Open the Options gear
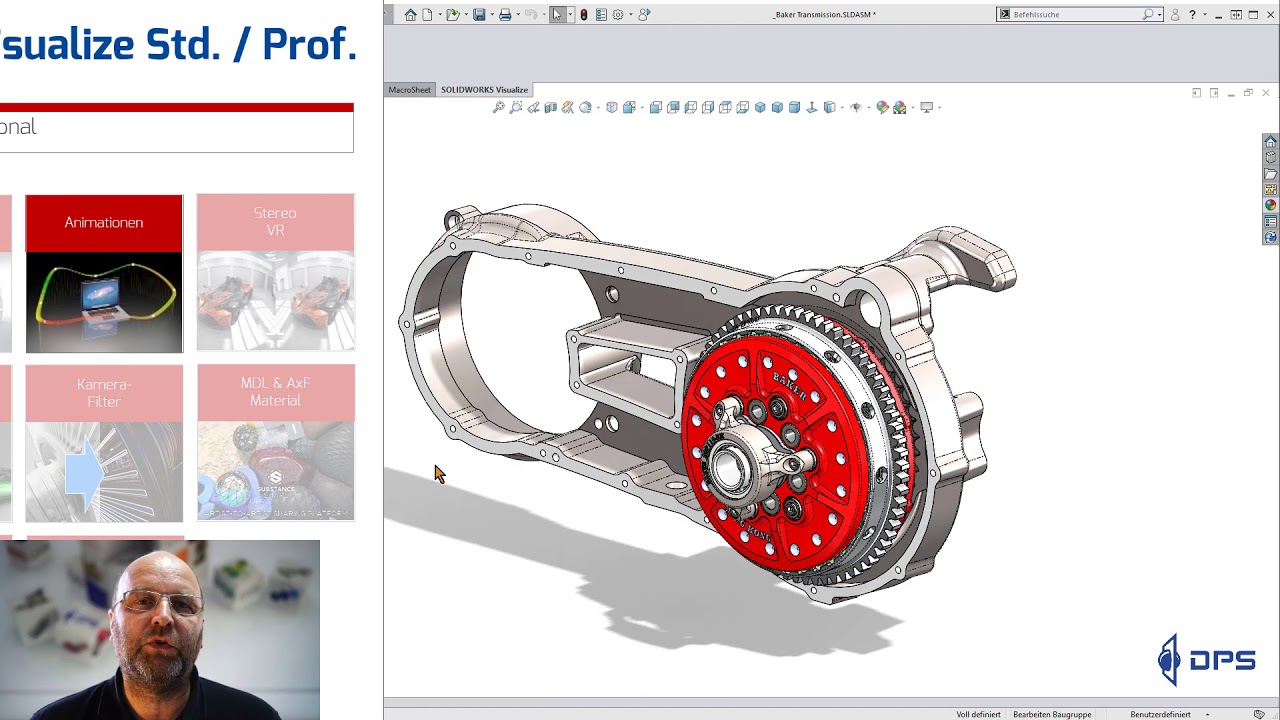 click(618, 15)
